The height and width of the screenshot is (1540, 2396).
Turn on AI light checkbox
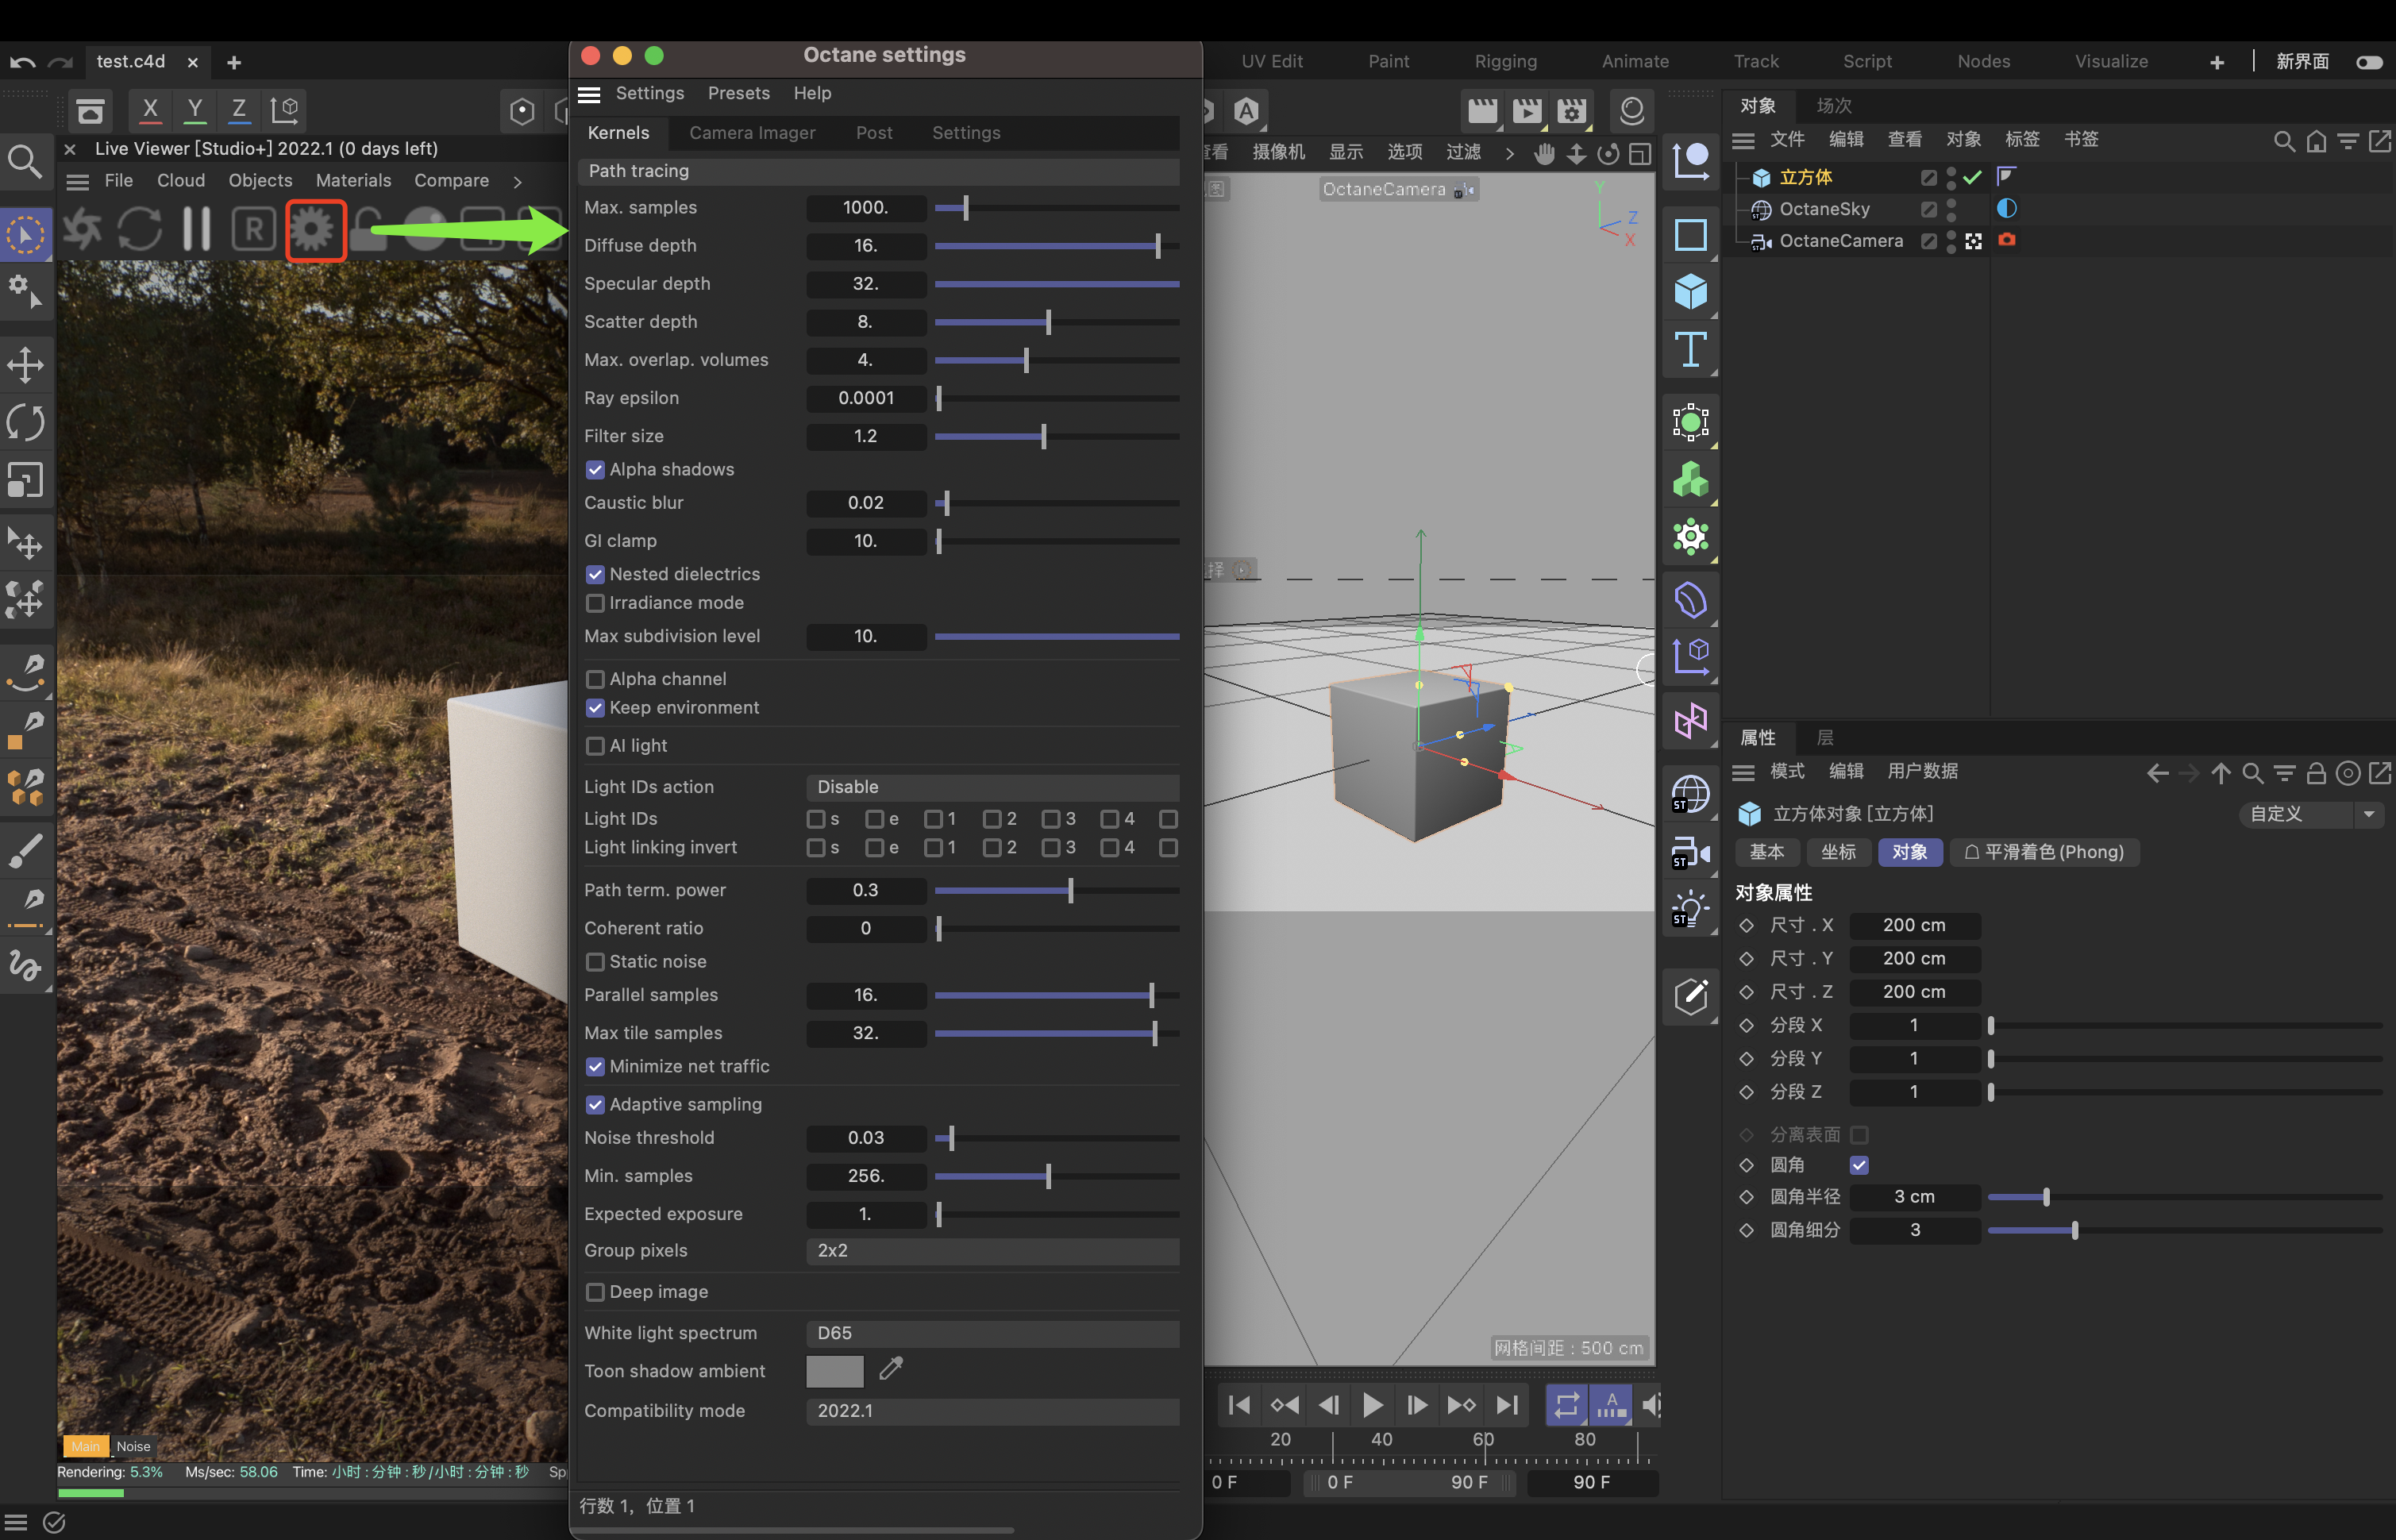(x=596, y=746)
